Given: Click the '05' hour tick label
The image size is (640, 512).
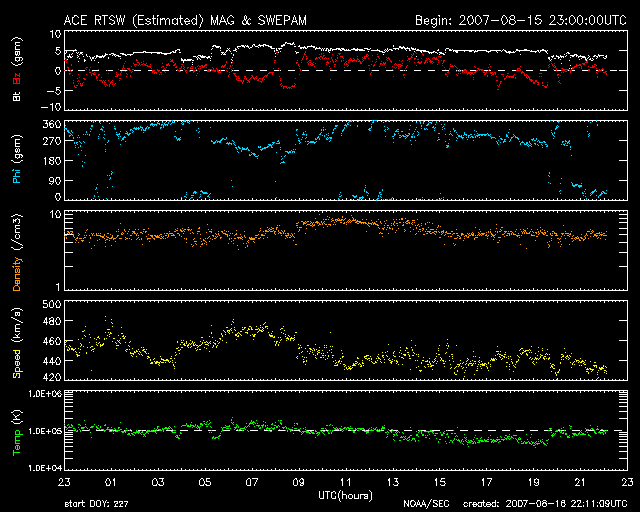Looking at the screenshot, I should pyautogui.click(x=205, y=482).
